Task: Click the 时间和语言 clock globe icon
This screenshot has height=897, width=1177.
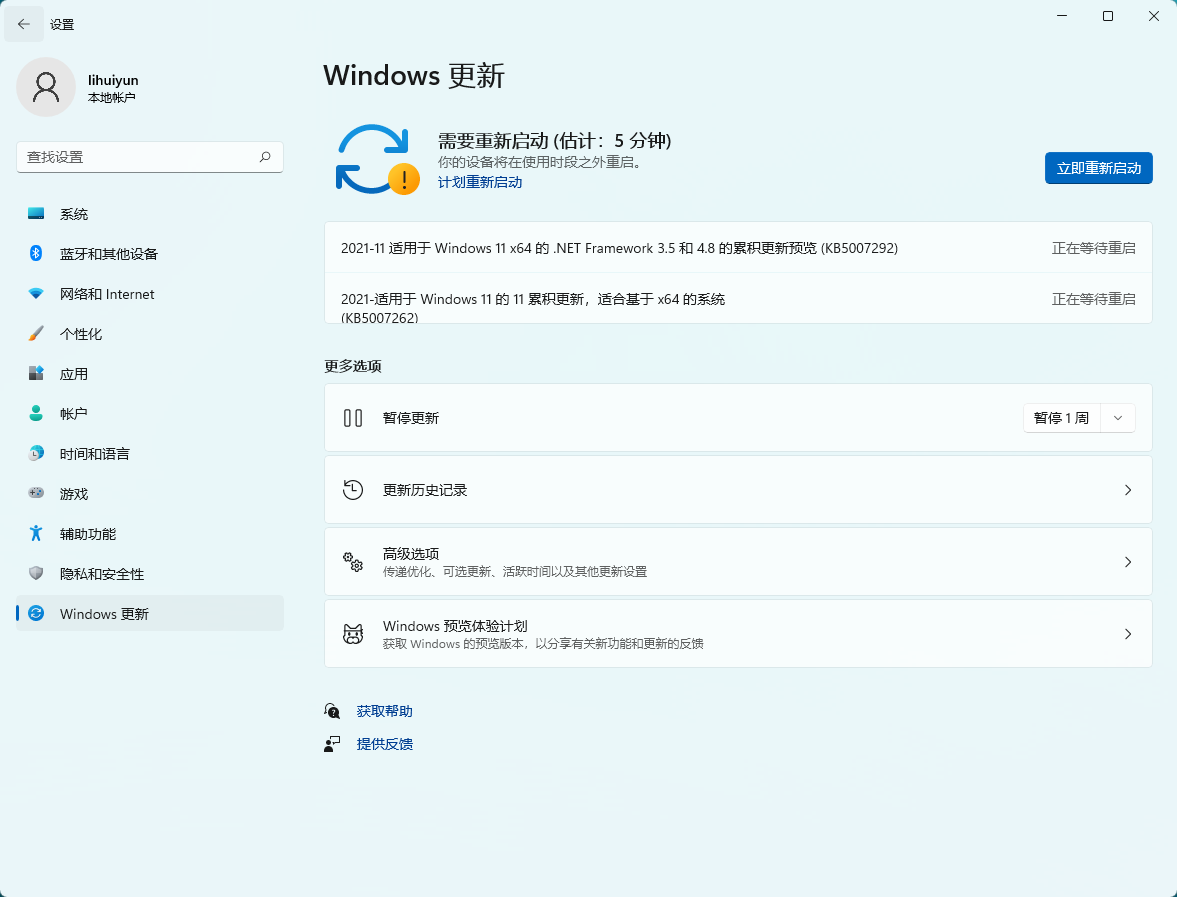Action: point(36,453)
